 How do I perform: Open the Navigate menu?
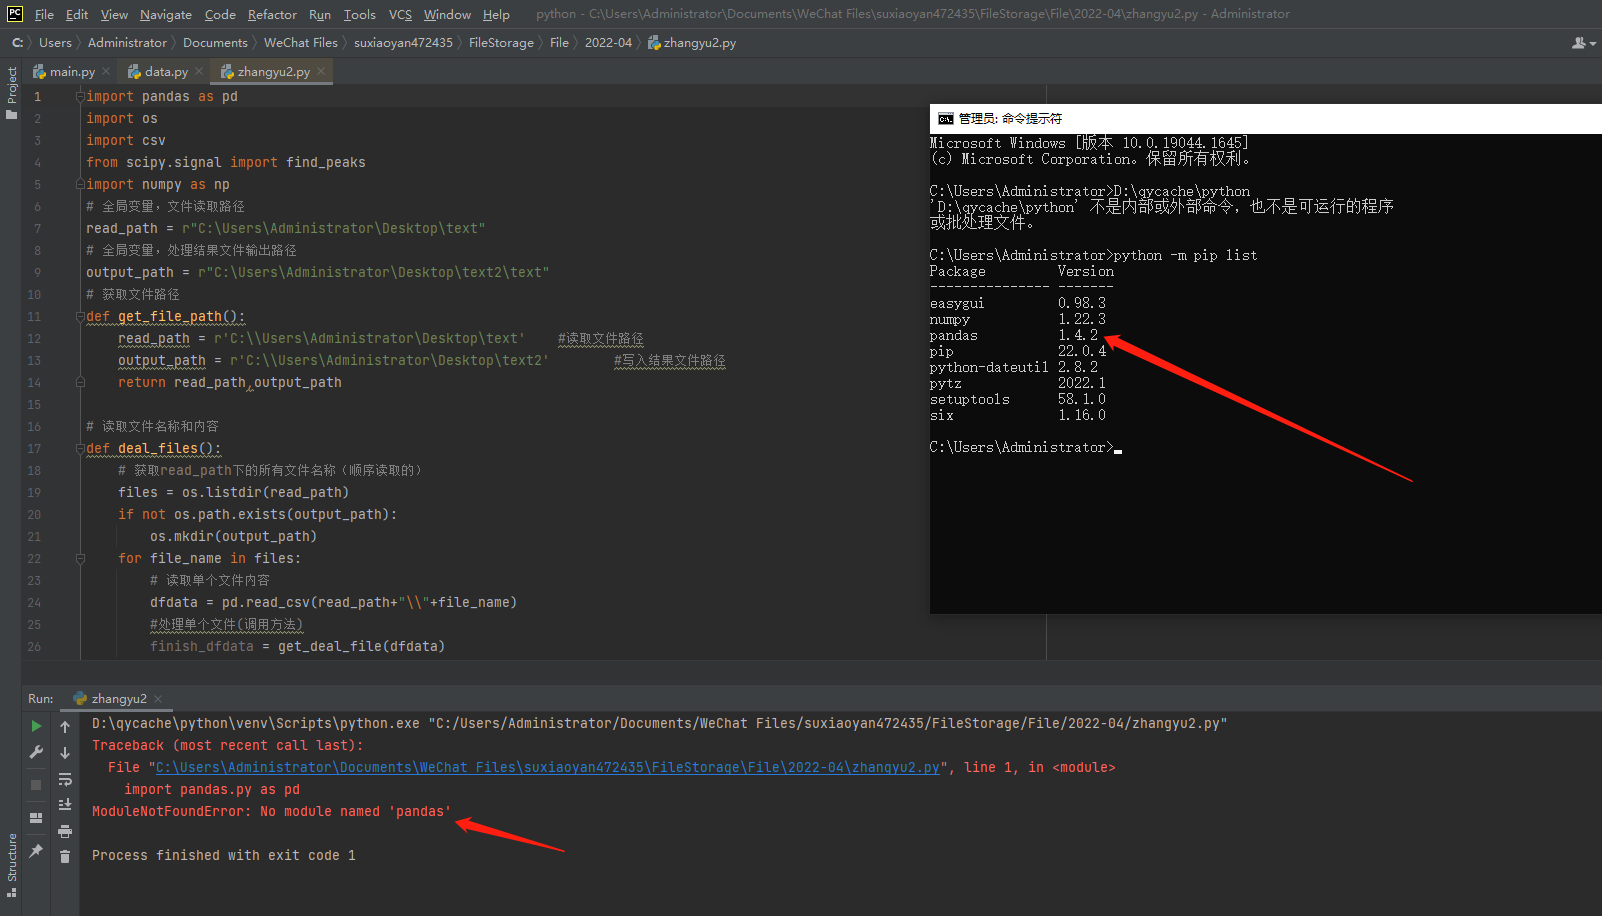(x=166, y=14)
